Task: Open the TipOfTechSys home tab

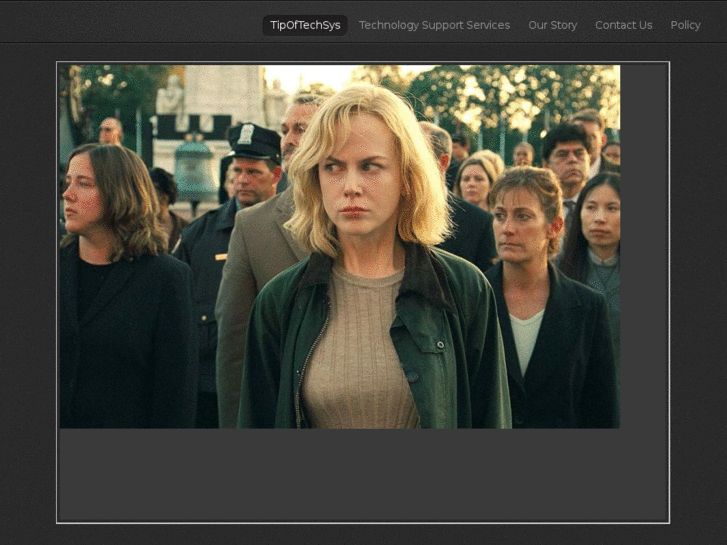Action: pos(305,26)
